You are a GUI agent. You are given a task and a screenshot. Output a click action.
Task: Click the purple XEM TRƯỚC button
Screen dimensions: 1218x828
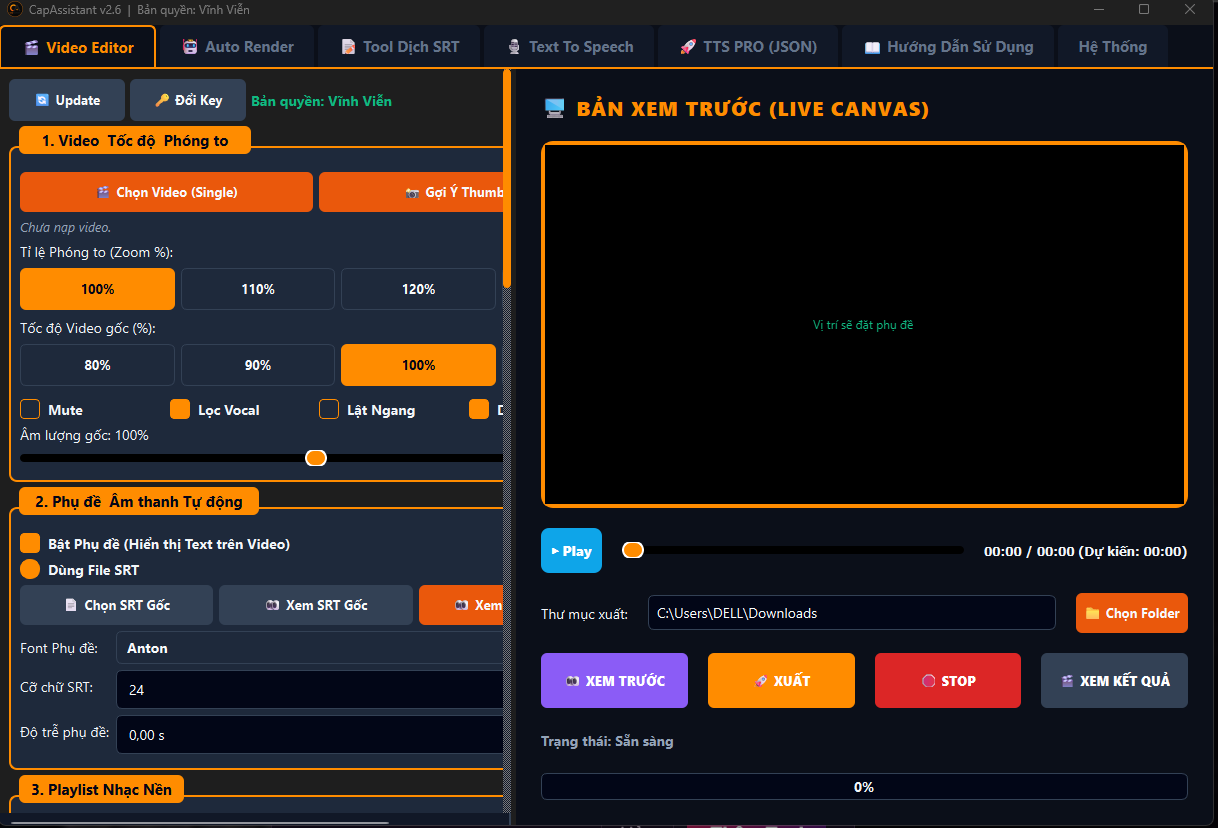tap(614, 681)
